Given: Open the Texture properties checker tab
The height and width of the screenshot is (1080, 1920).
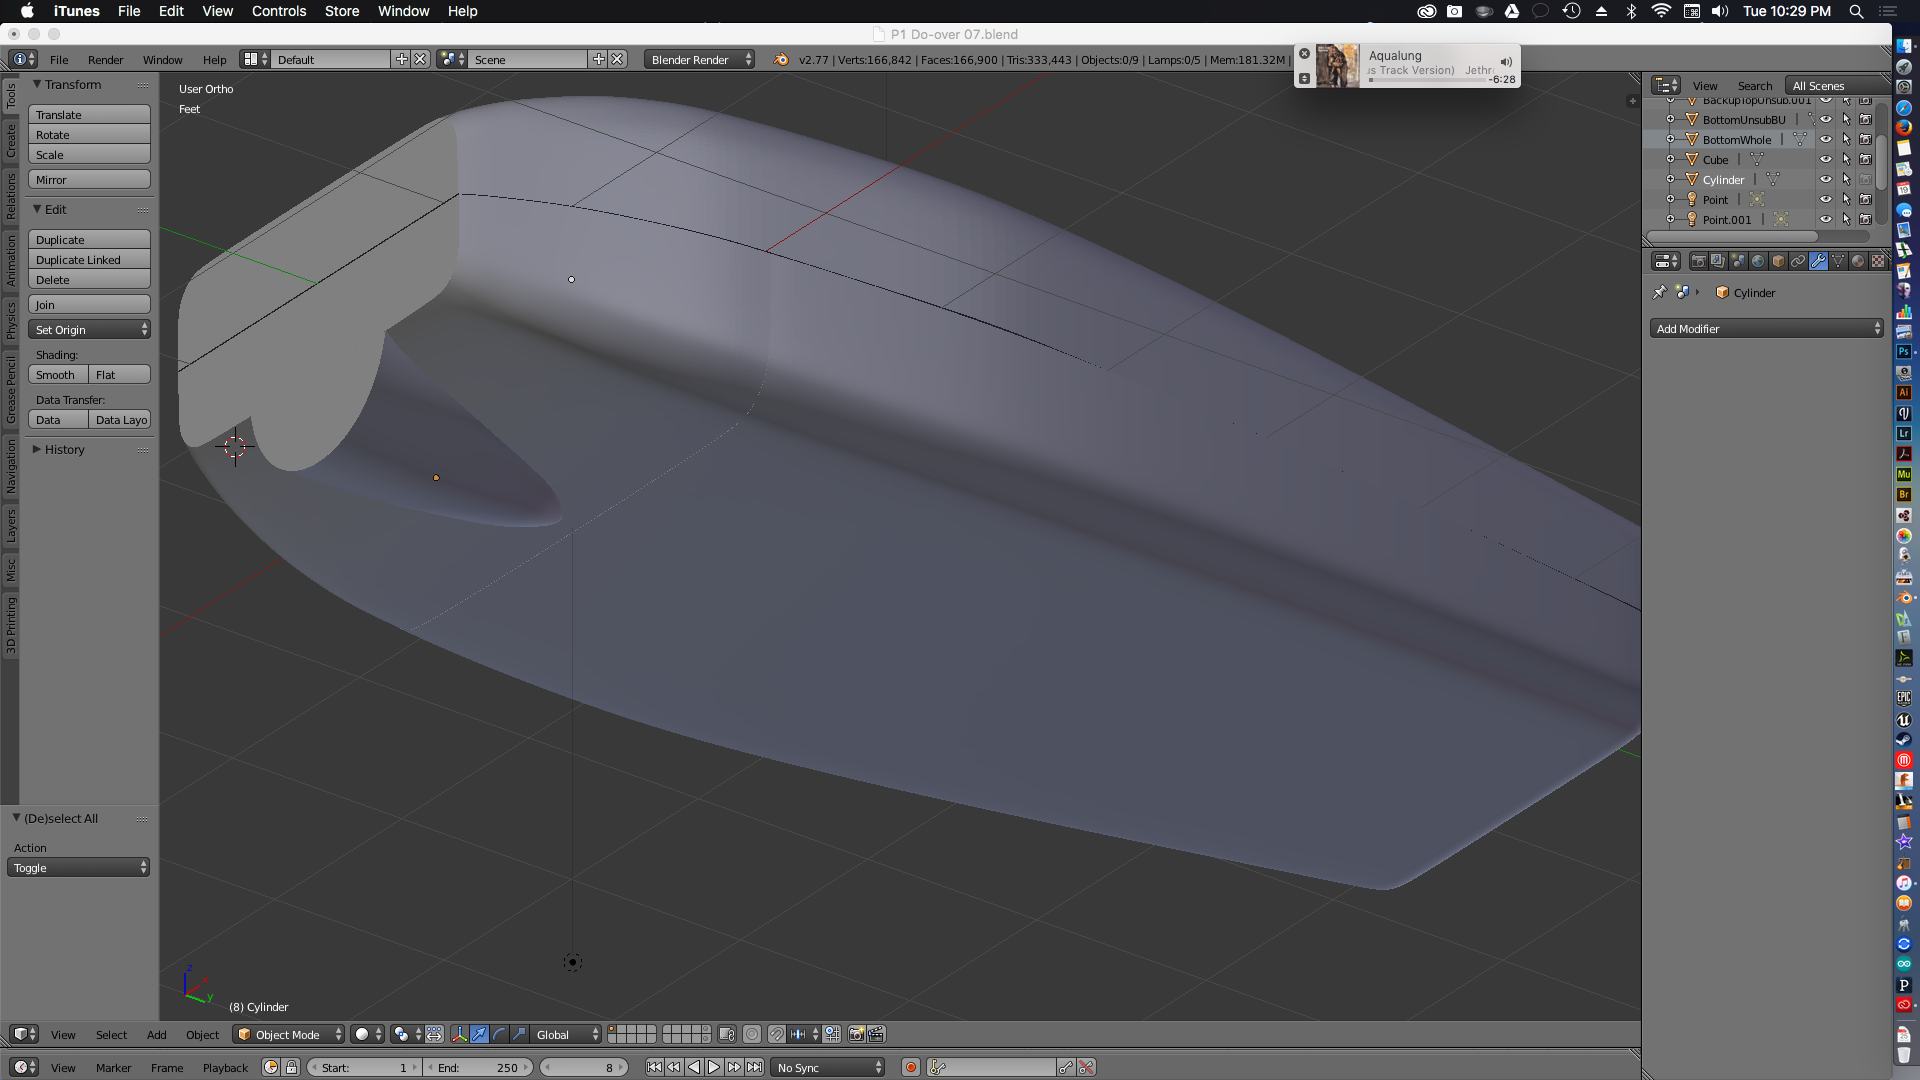Looking at the screenshot, I should pyautogui.click(x=1878, y=261).
